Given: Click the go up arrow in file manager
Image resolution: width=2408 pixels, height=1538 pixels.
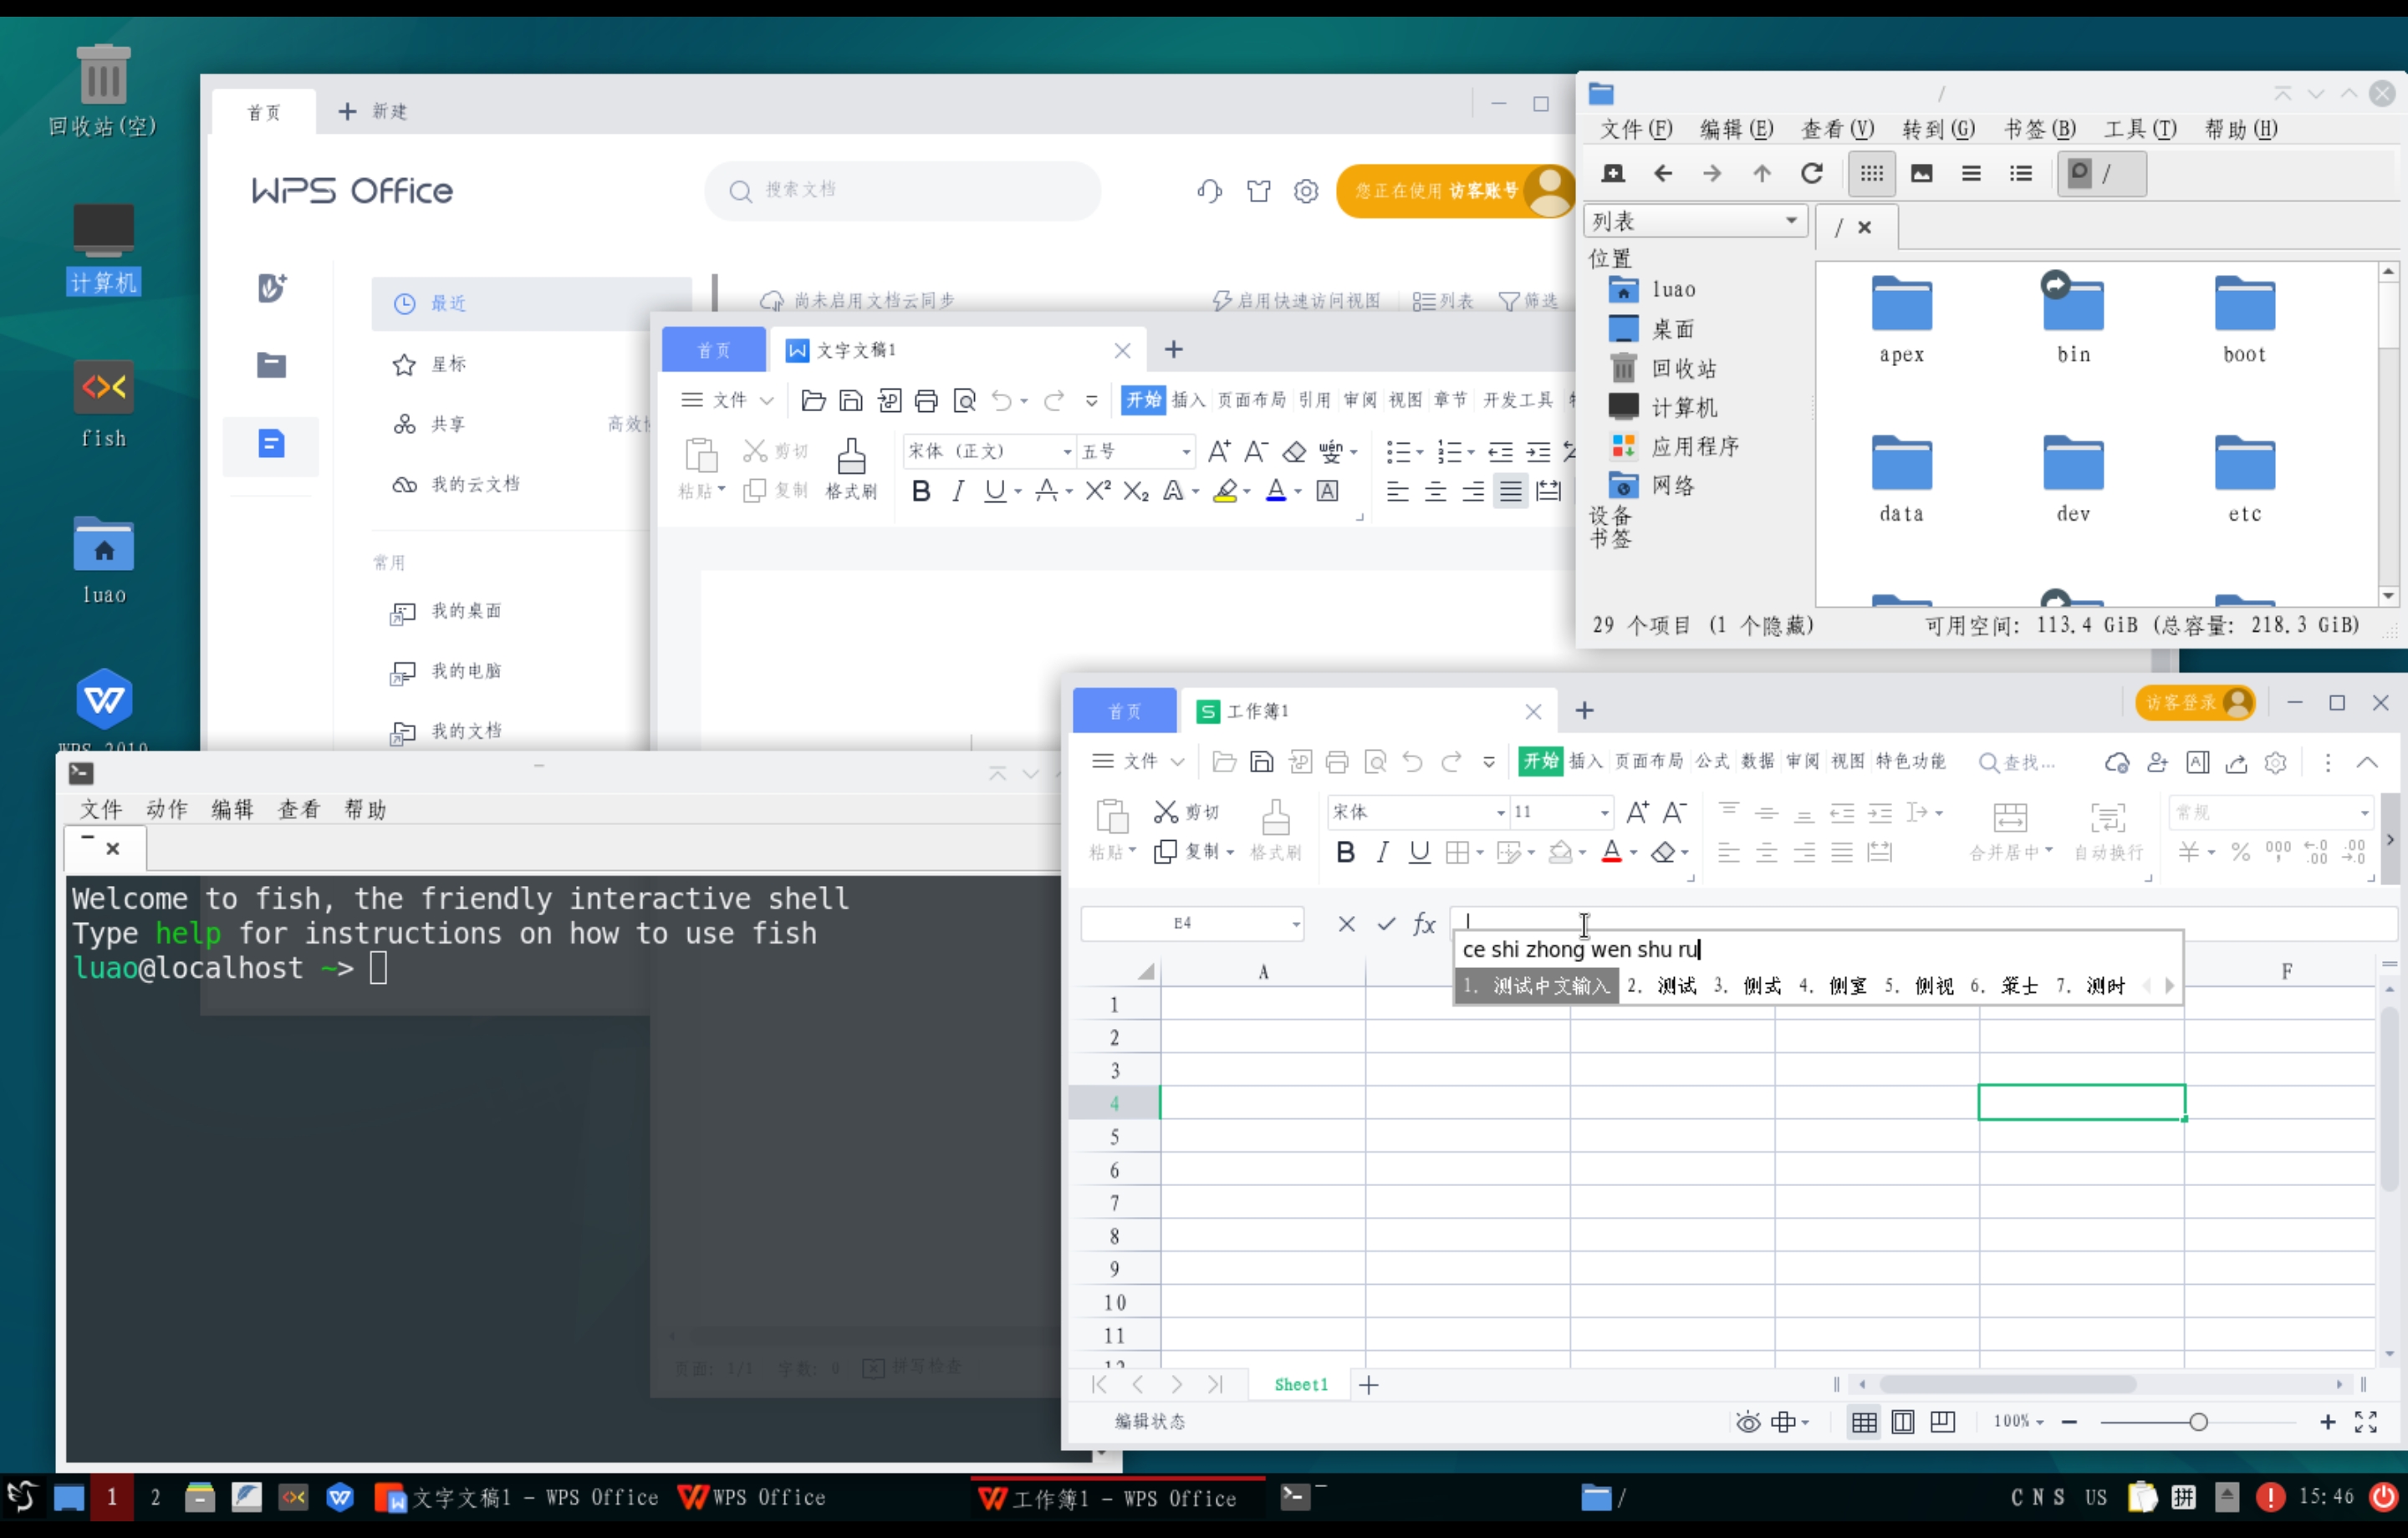Looking at the screenshot, I should pos(1762,173).
